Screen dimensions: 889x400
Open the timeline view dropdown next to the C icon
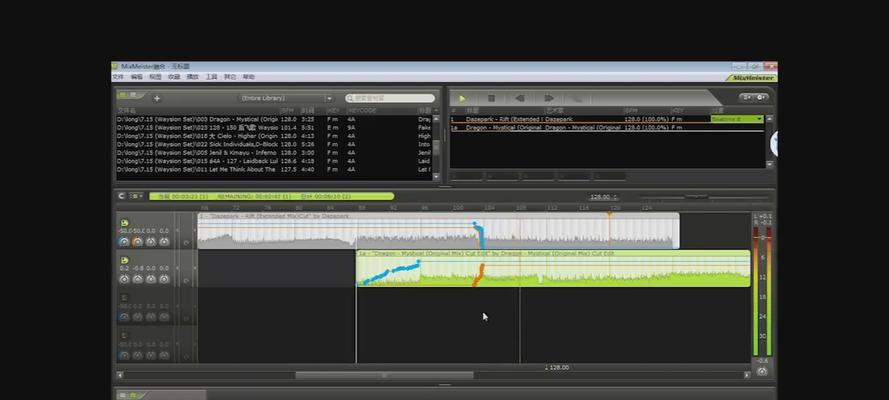click(x=136, y=196)
